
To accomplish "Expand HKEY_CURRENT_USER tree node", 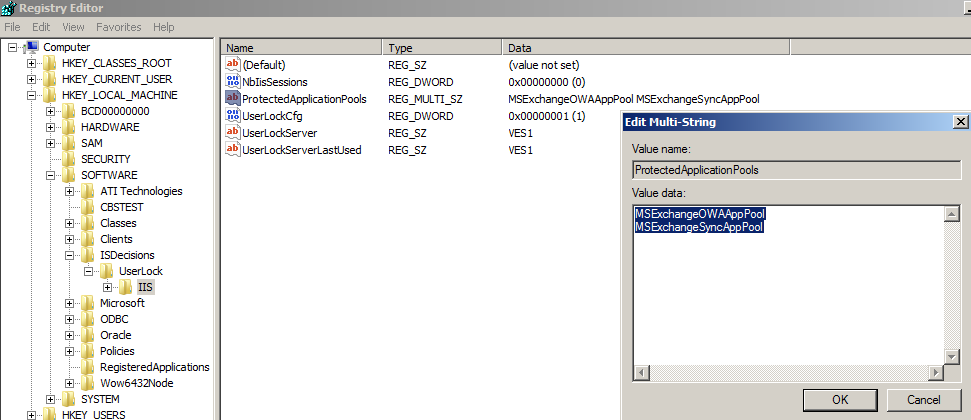I will 31,80.
